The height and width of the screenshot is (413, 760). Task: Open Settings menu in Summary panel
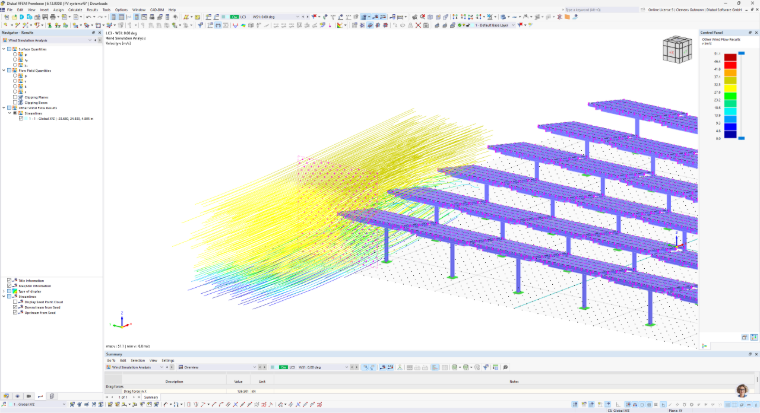168,361
